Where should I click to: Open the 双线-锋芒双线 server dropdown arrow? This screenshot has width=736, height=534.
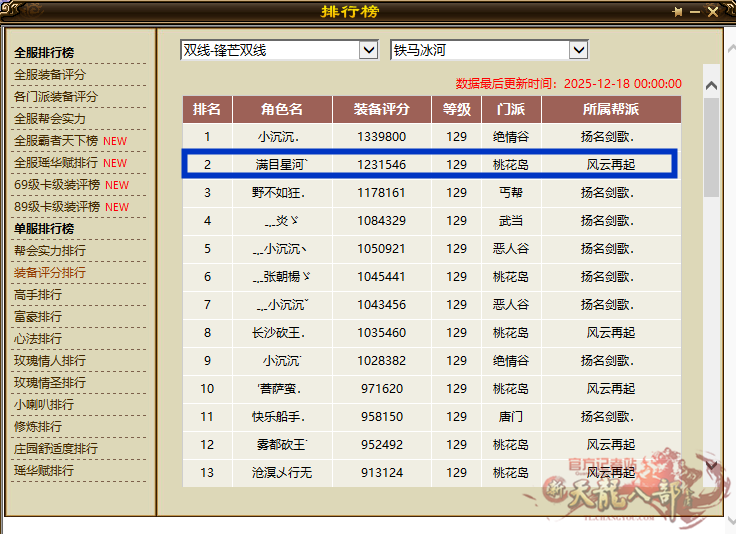(369, 50)
